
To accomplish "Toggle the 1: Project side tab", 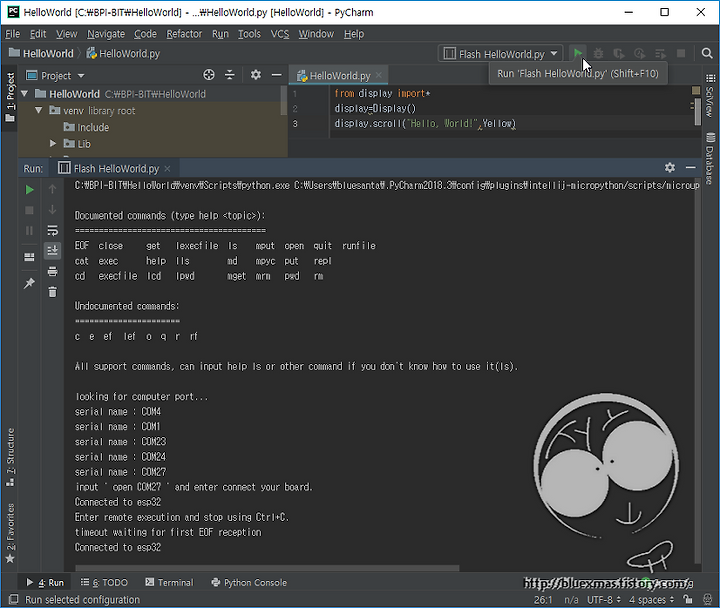I will [10, 97].
